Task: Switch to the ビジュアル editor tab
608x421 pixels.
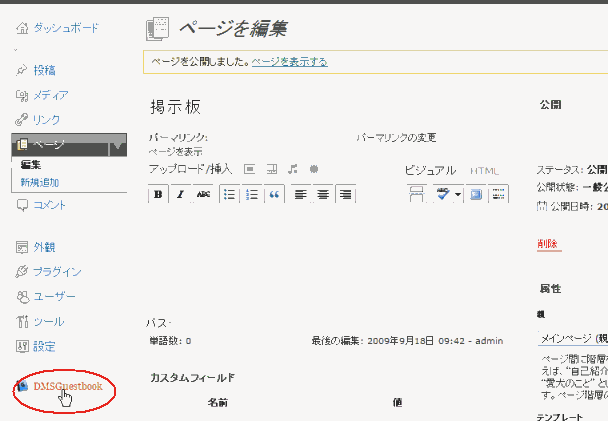Action: 430,171
